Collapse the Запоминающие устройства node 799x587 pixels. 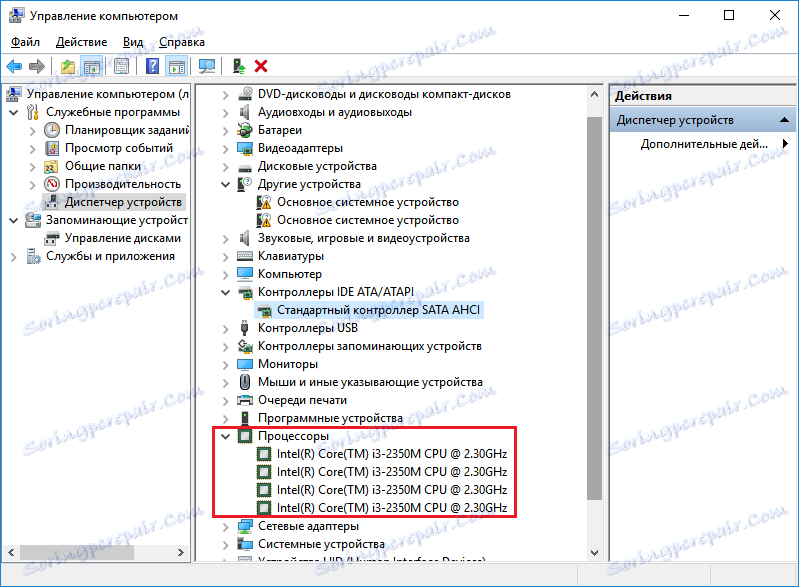(14, 220)
